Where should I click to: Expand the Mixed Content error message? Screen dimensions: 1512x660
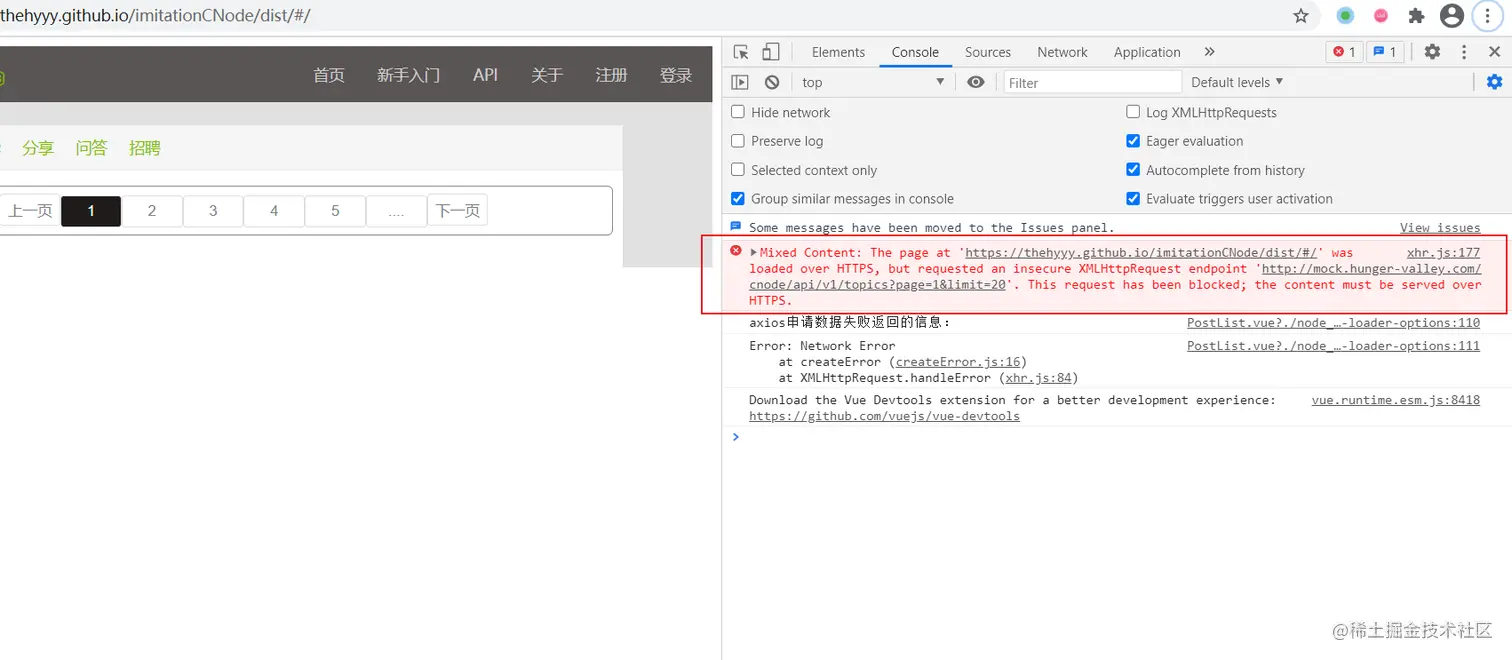coord(754,253)
